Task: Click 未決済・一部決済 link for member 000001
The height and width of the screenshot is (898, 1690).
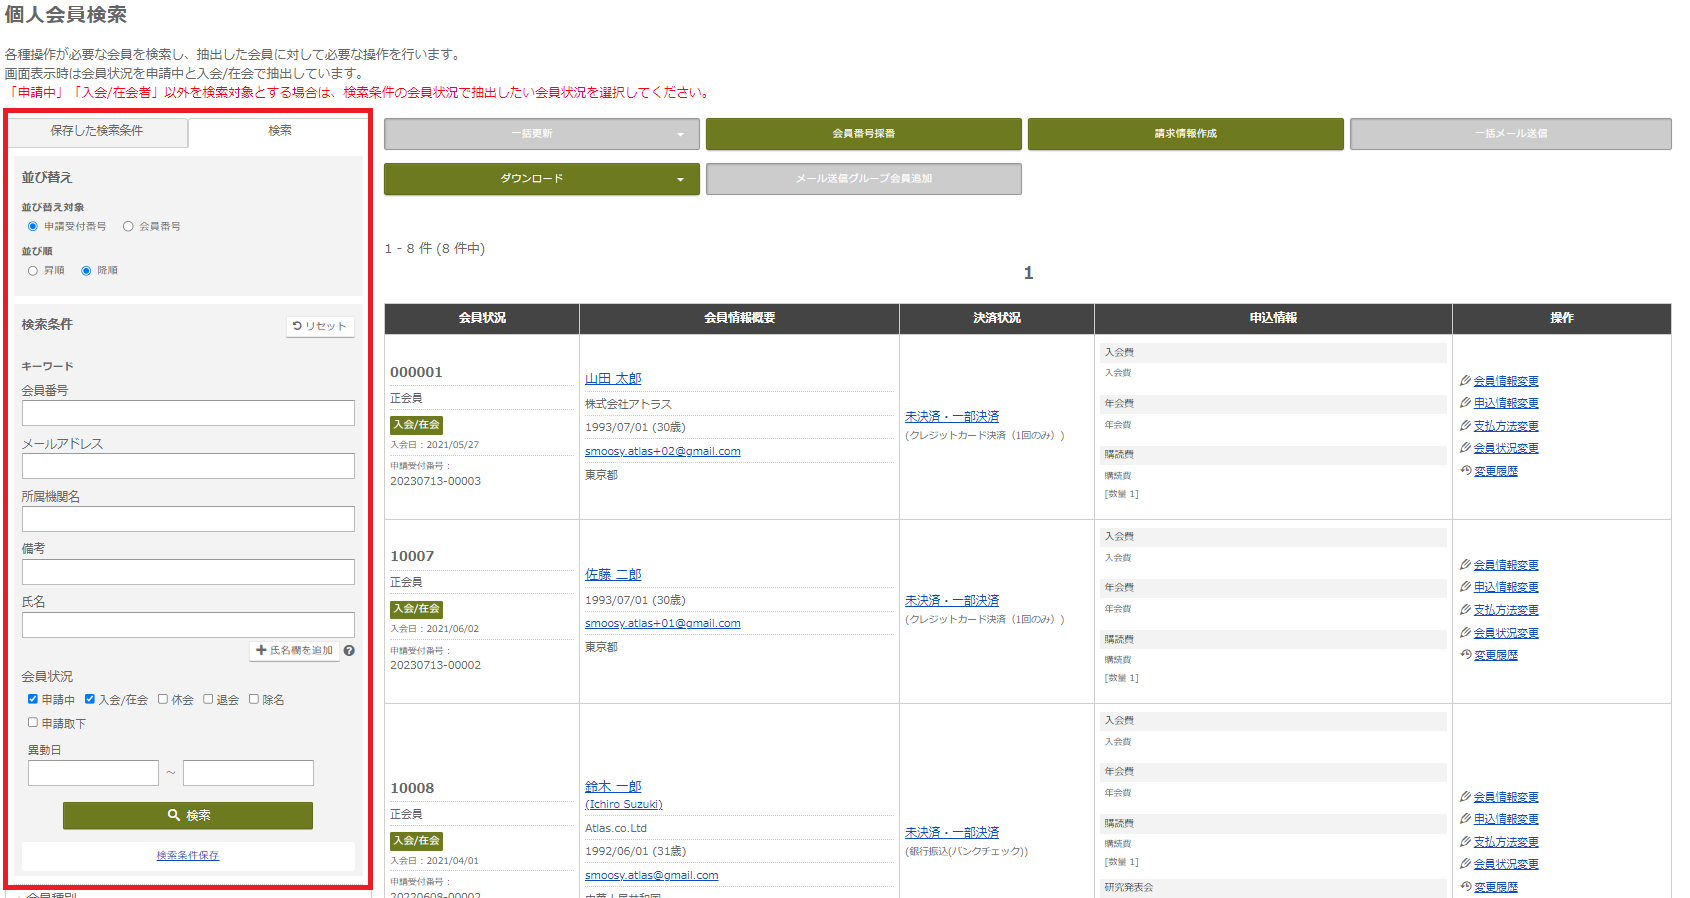Action: (952, 417)
